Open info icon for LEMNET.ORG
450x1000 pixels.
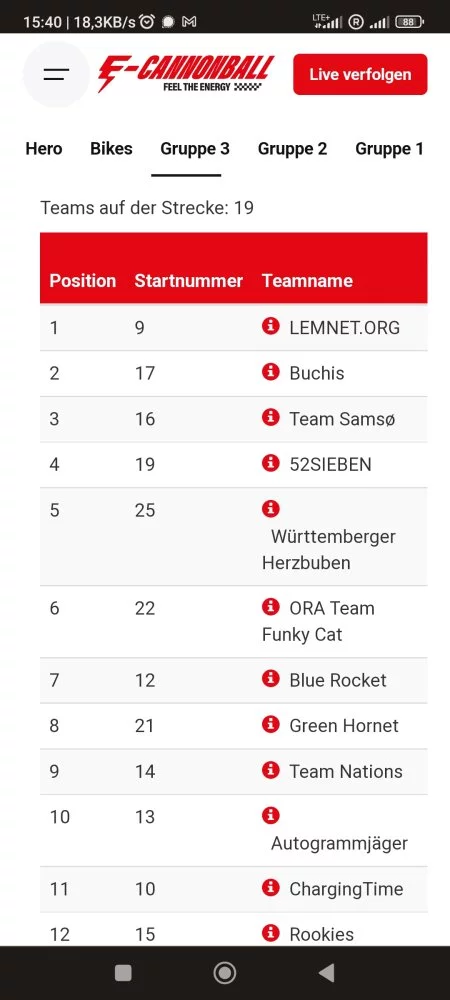(x=271, y=326)
